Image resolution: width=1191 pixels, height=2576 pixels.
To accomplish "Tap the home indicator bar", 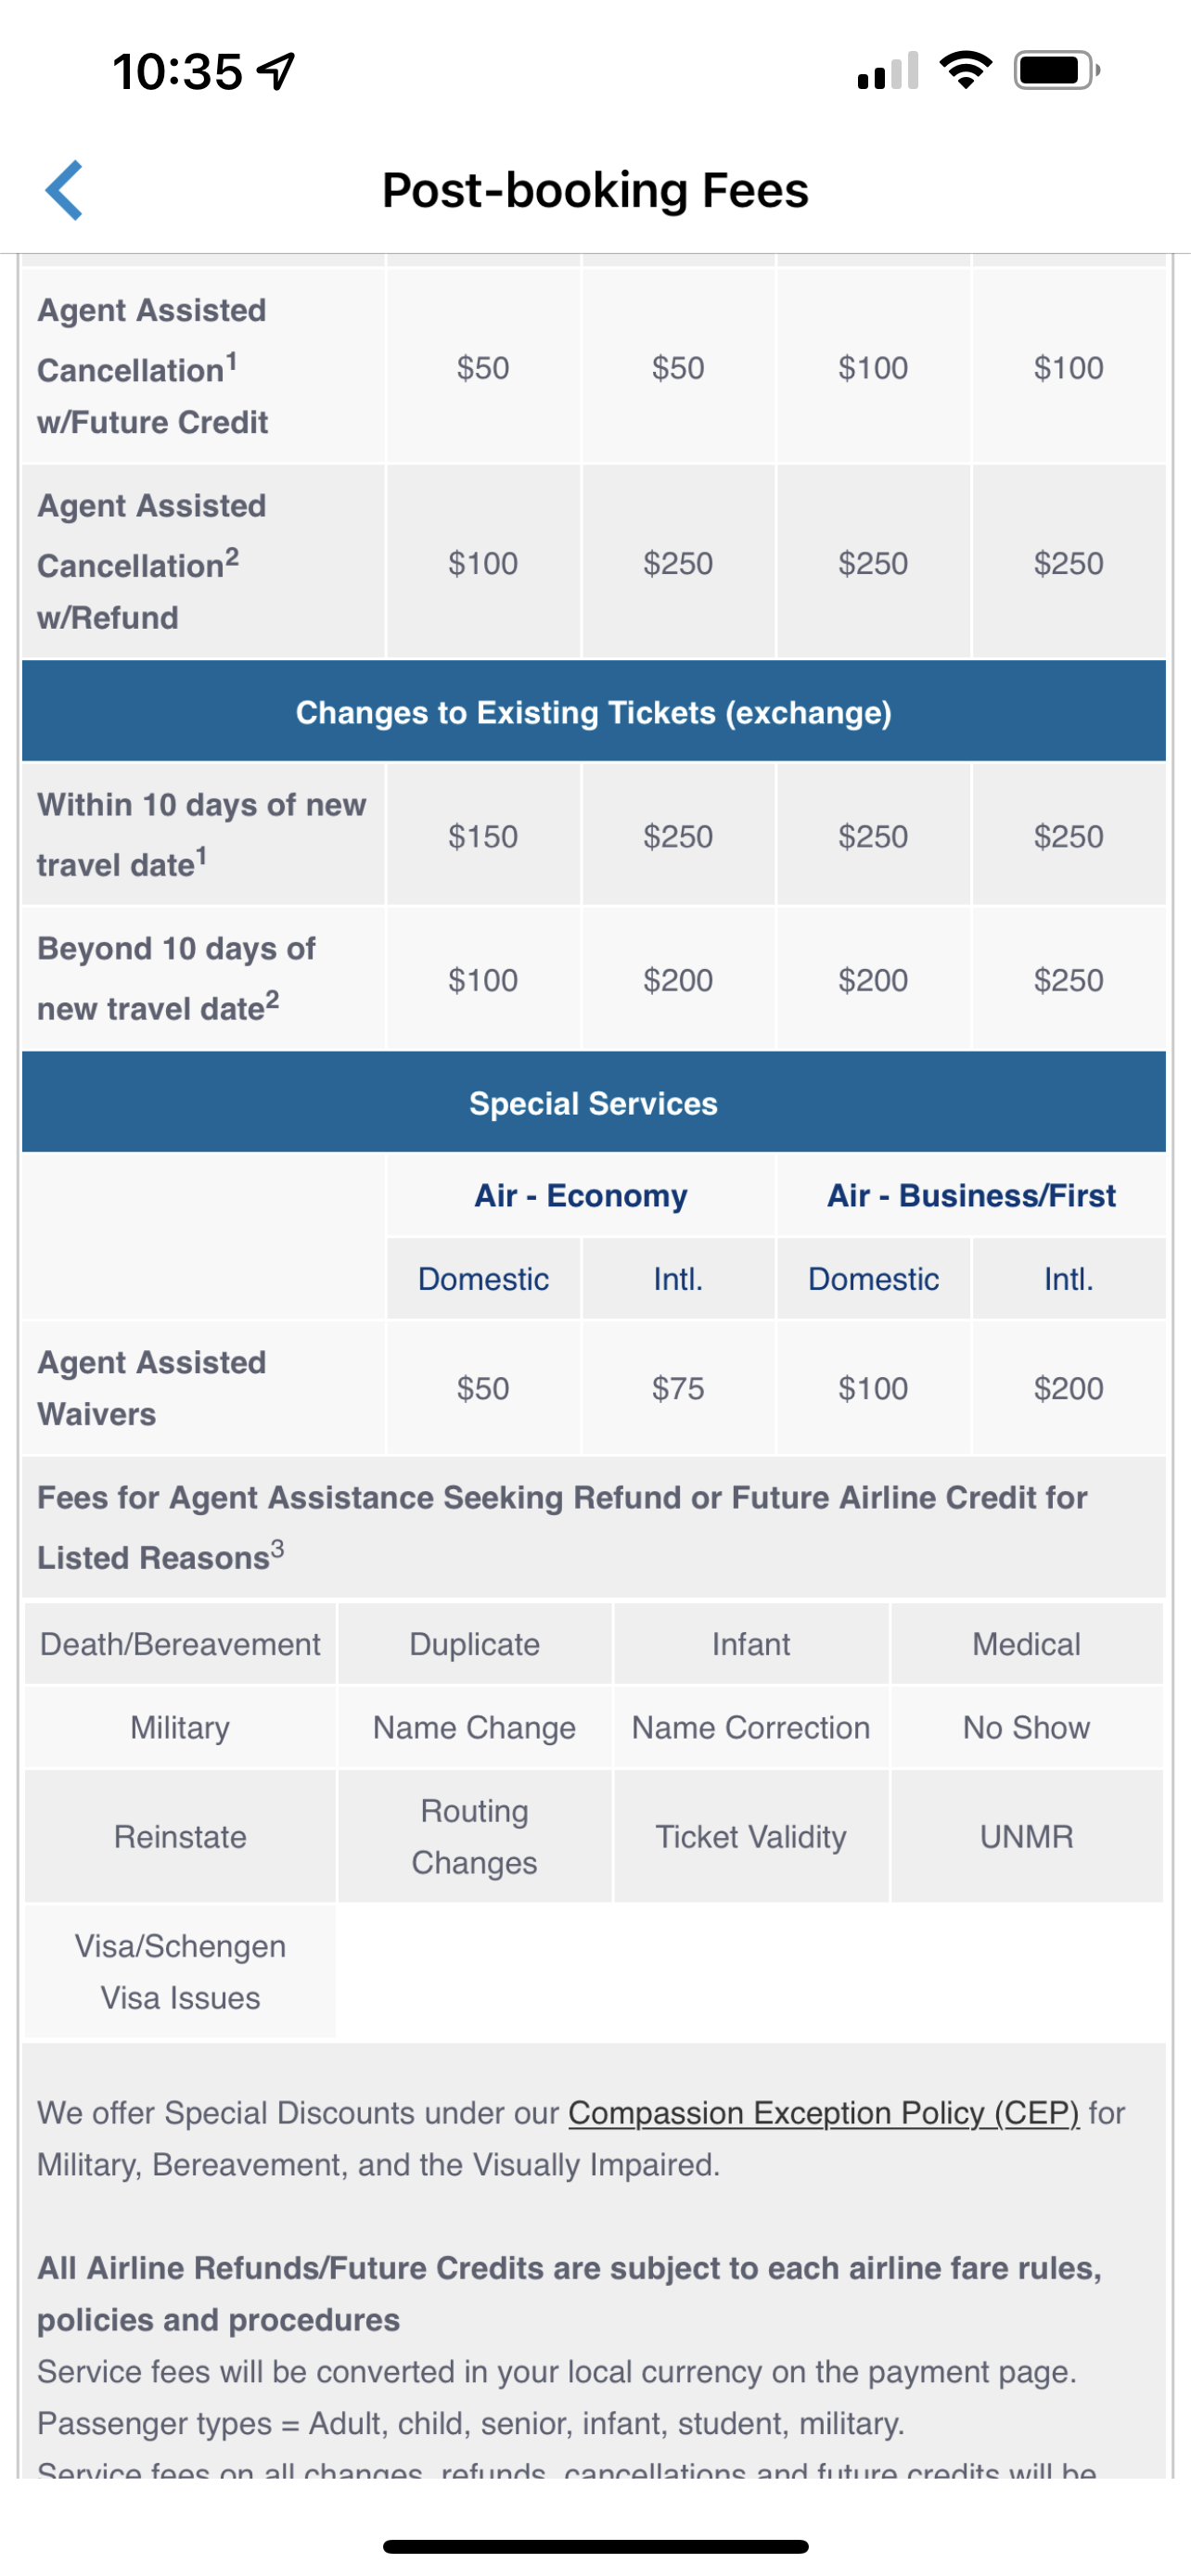I will pos(595,2546).
